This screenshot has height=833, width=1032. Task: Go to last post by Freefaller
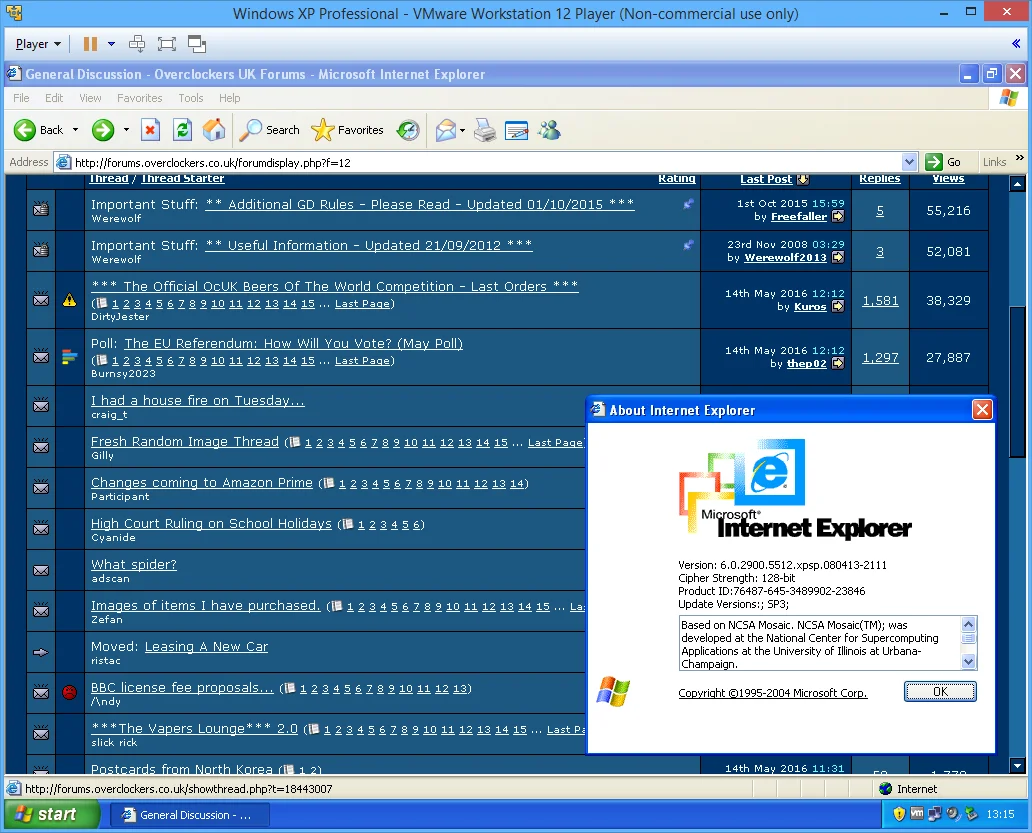point(838,216)
